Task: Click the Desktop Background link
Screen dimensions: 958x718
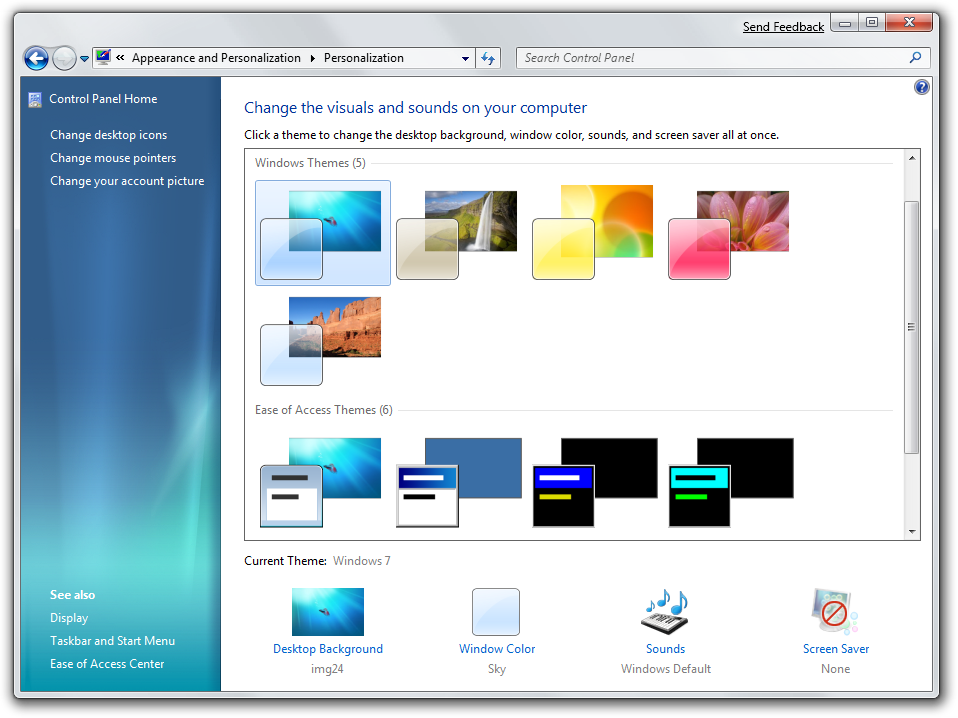Action: pyautogui.click(x=327, y=649)
